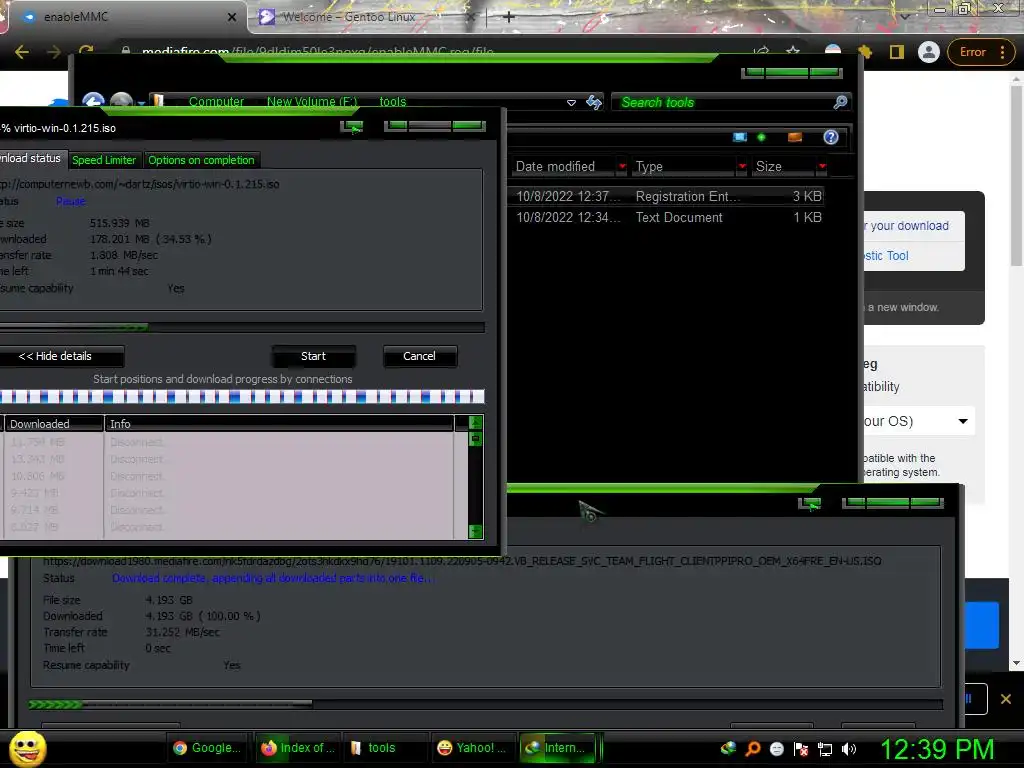Toggle Chrome side panel icon
Image resolution: width=1024 pixels, height=768 pixels.
click(x=897, y=52)
